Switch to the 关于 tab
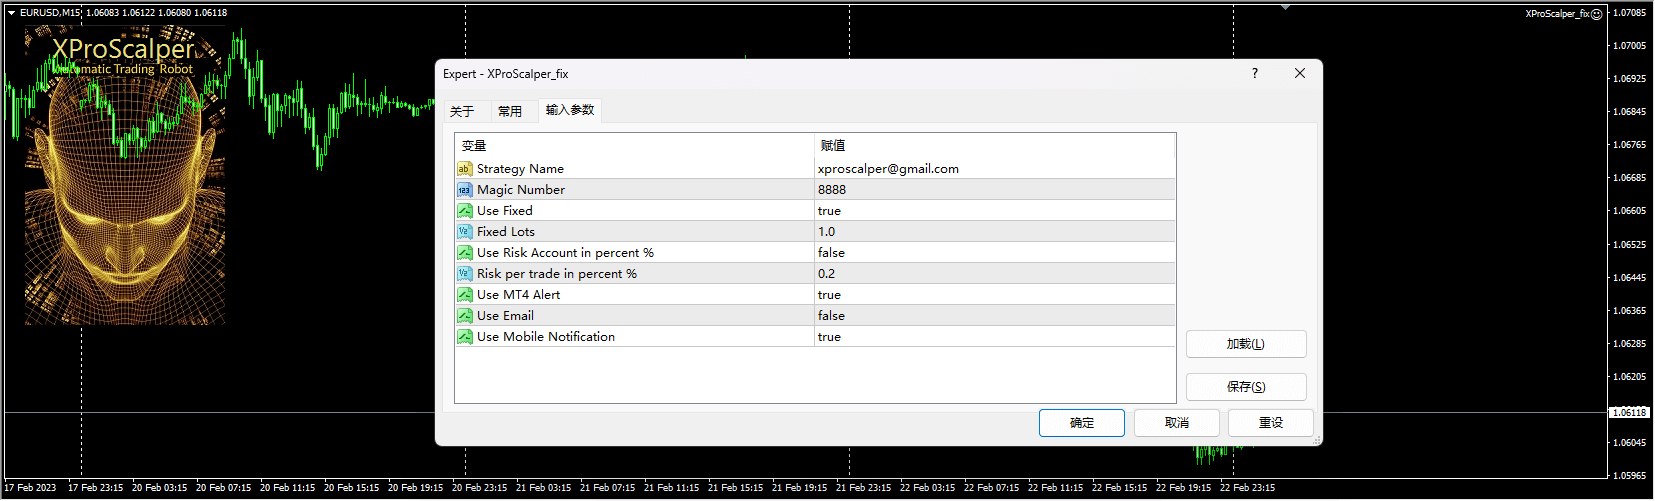Viewport: 1655px width, 501px height. pyautogui.click(x=462, y=111)
